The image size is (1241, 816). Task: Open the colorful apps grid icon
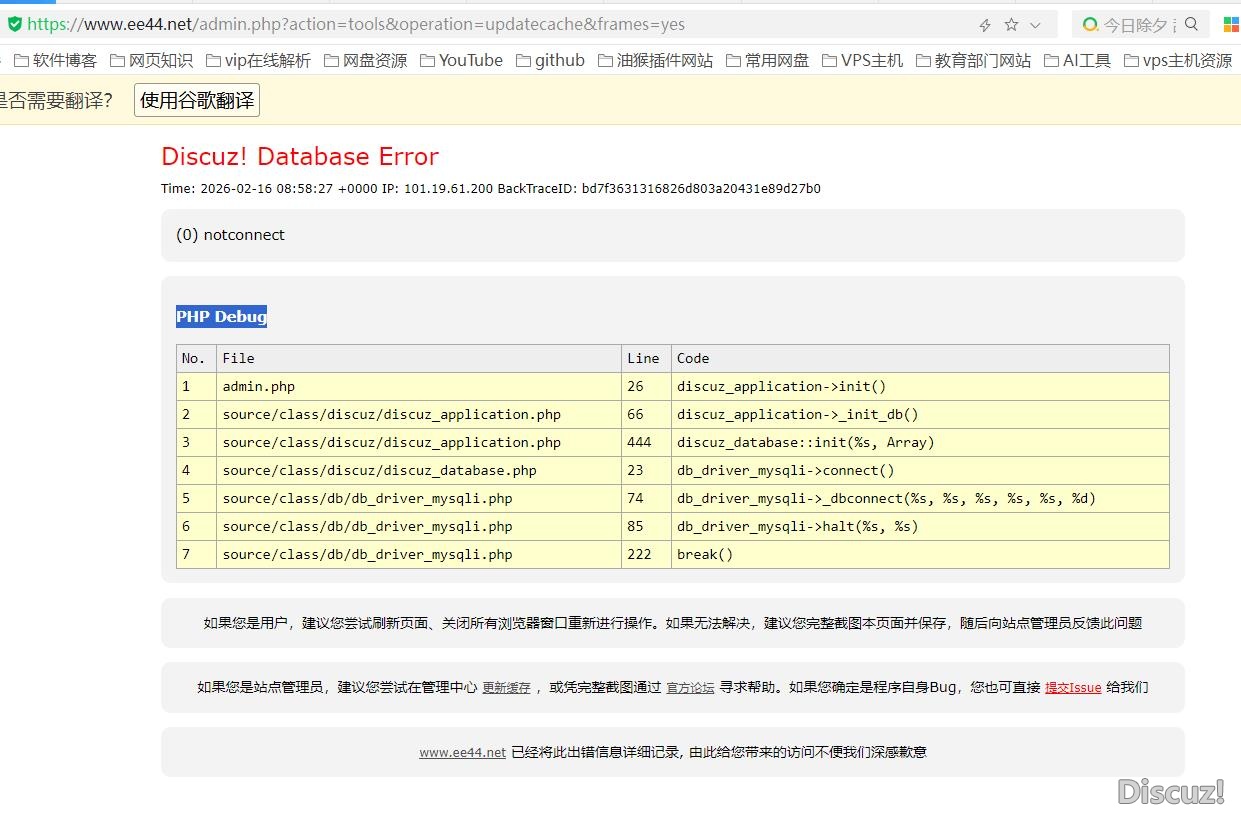click(1231, 24)
